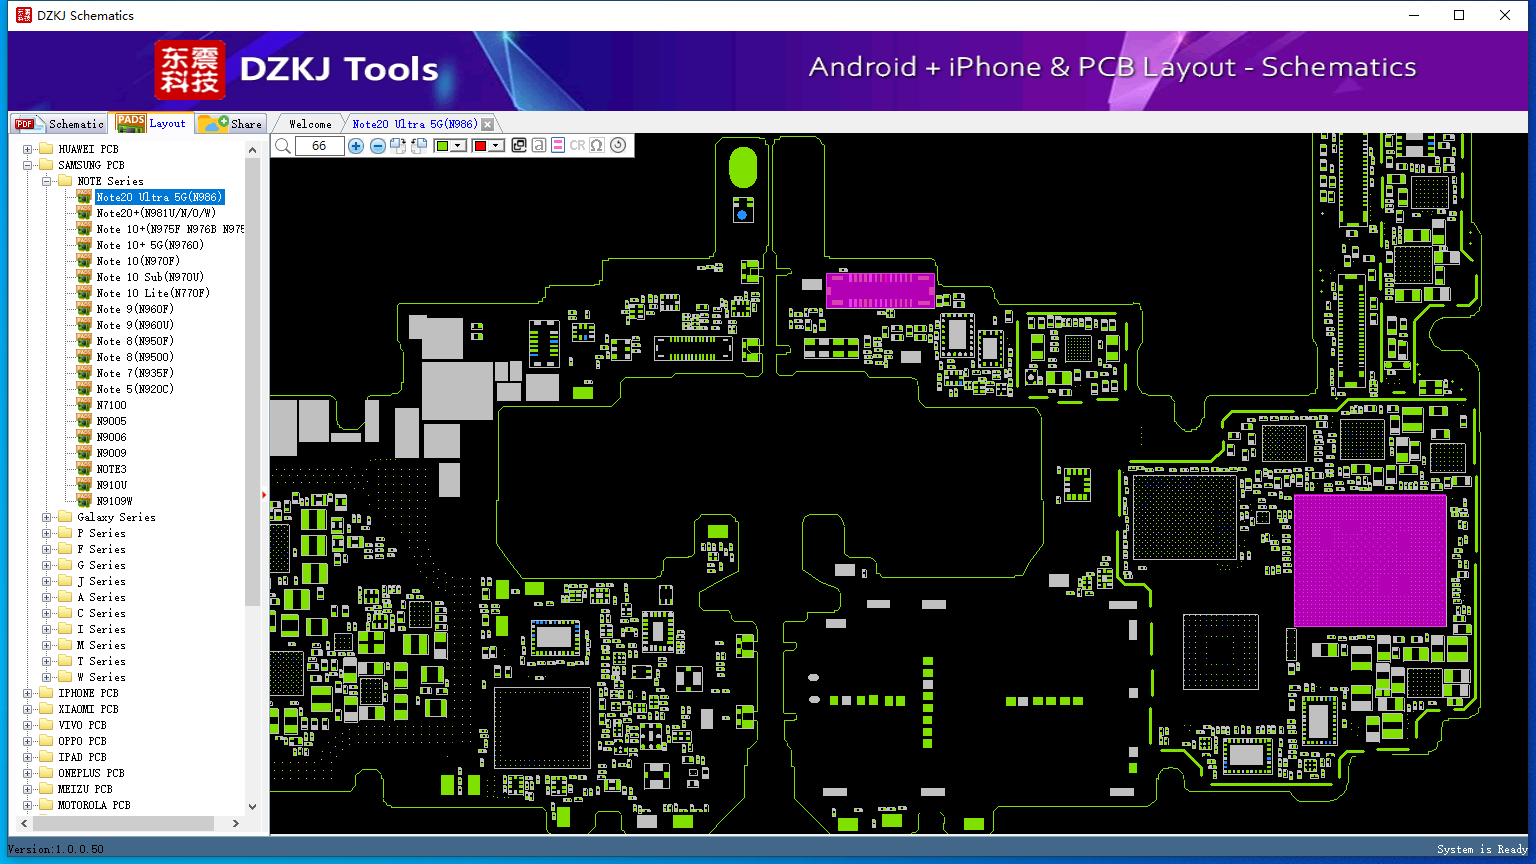Collapse the SAMSUNG PCB folder
The width and height of the screenshot is (1536, 864).
(x=28, y=165)
